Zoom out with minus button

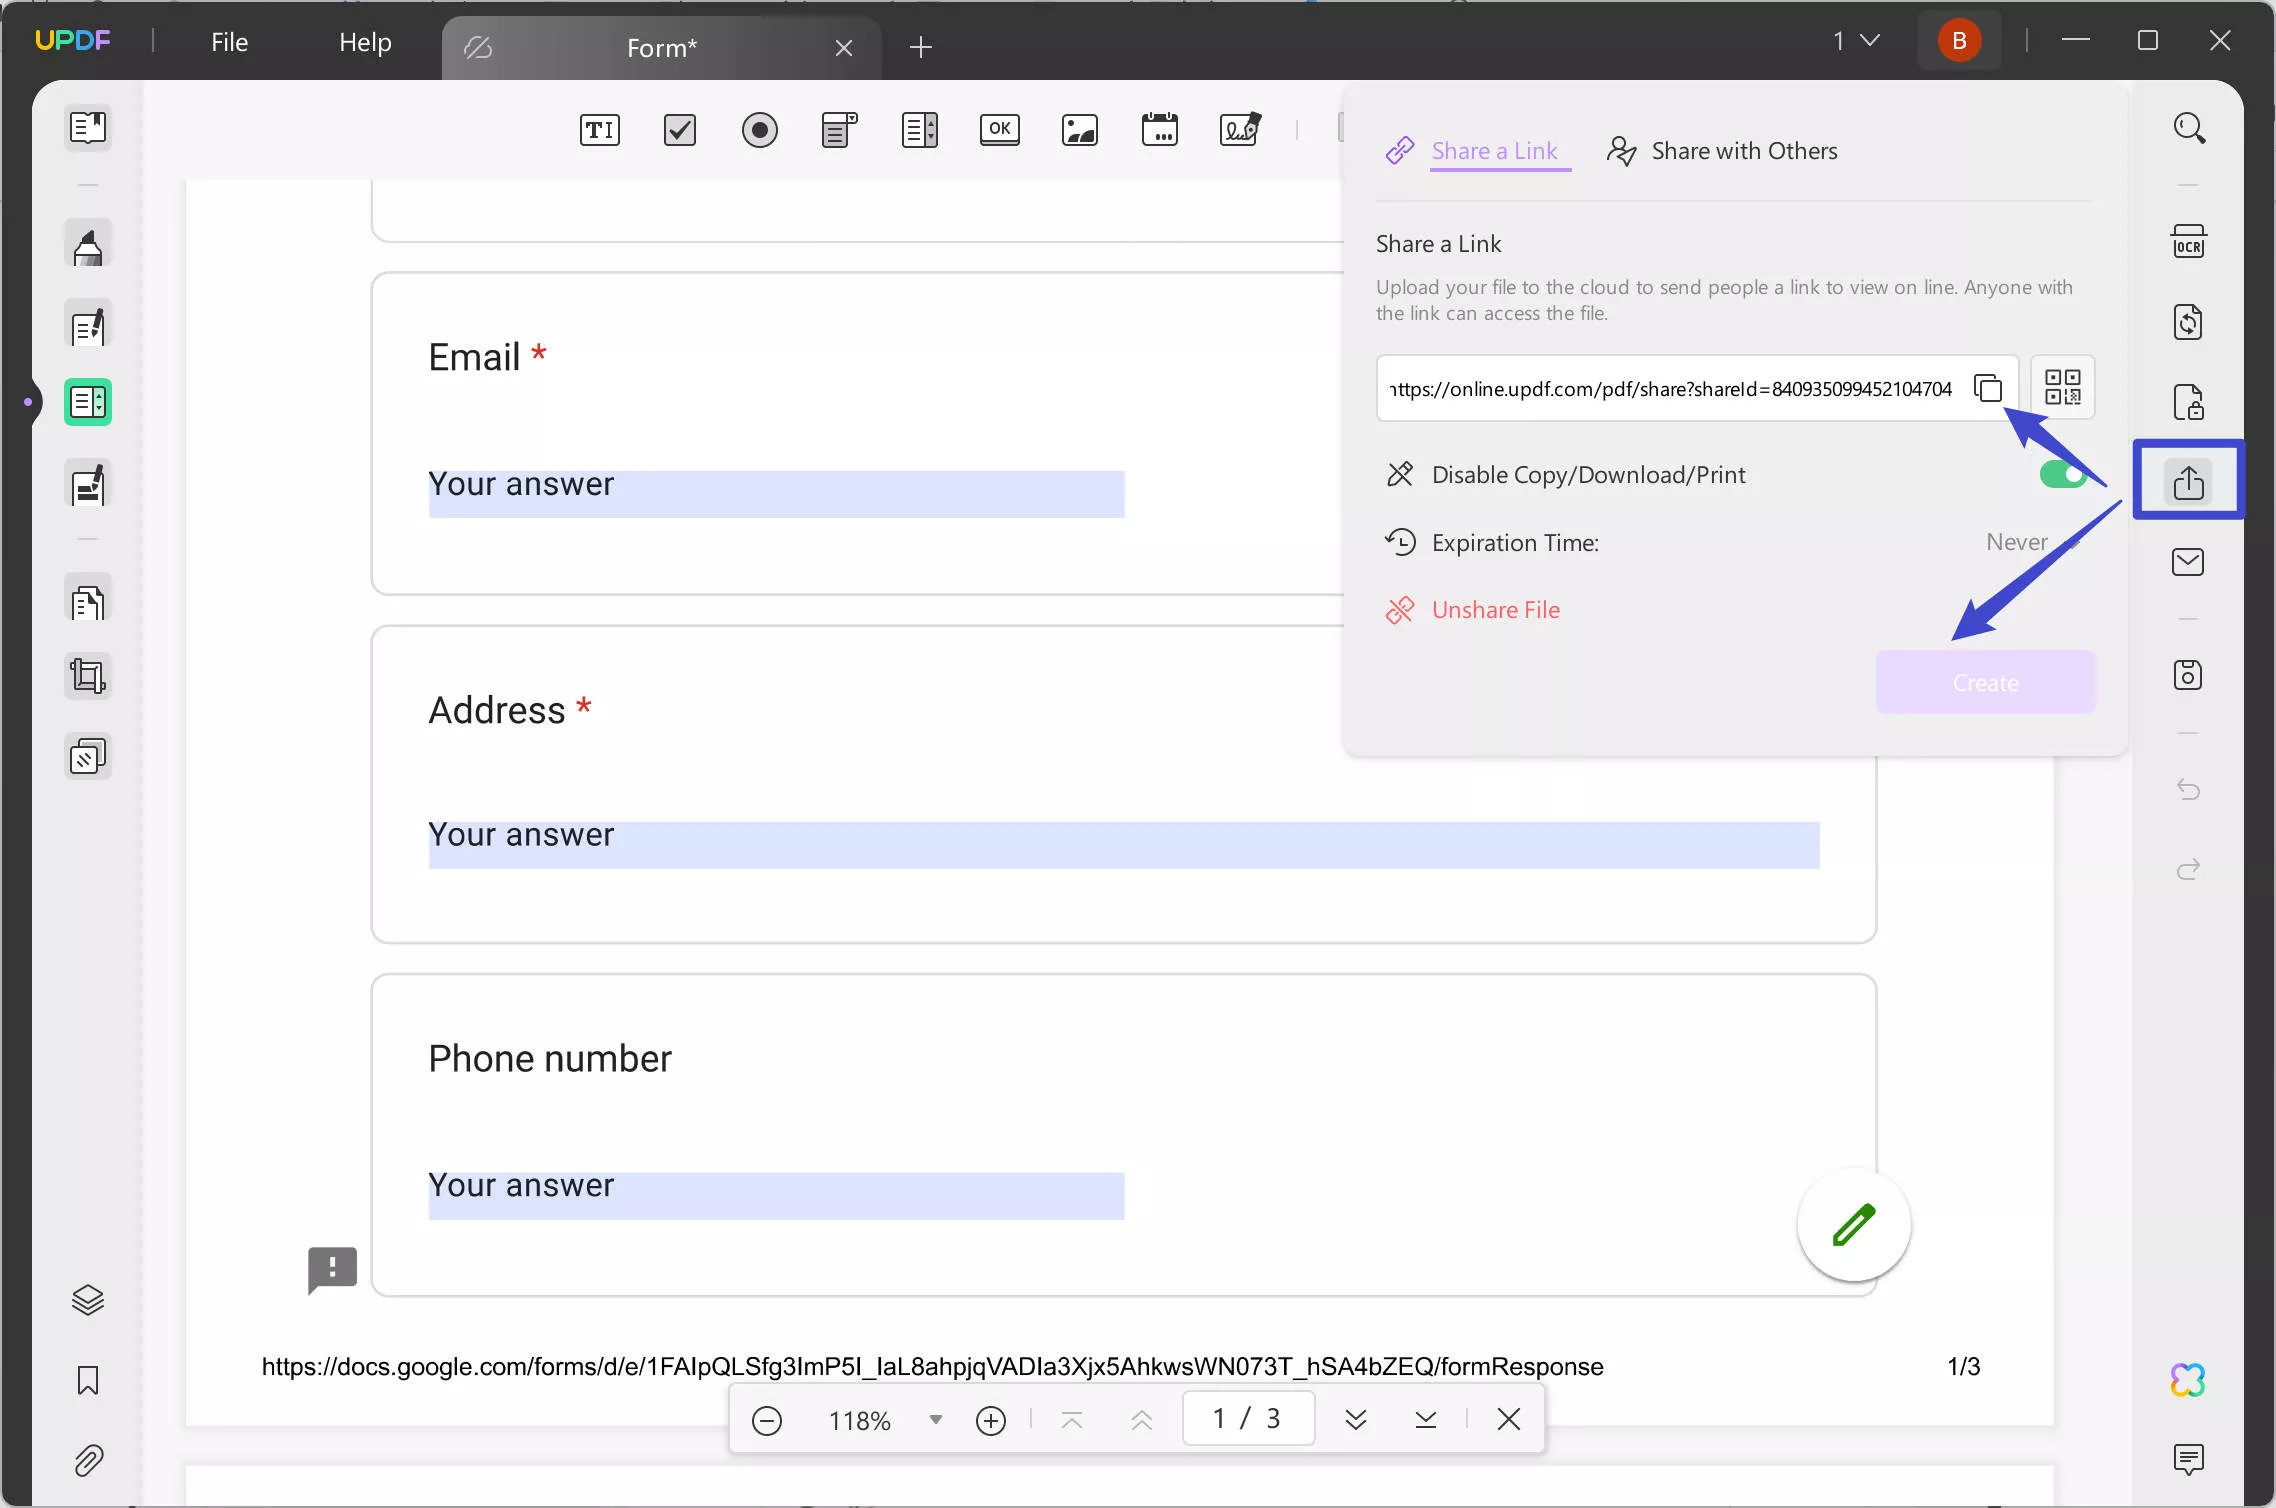pos(767,1420)
